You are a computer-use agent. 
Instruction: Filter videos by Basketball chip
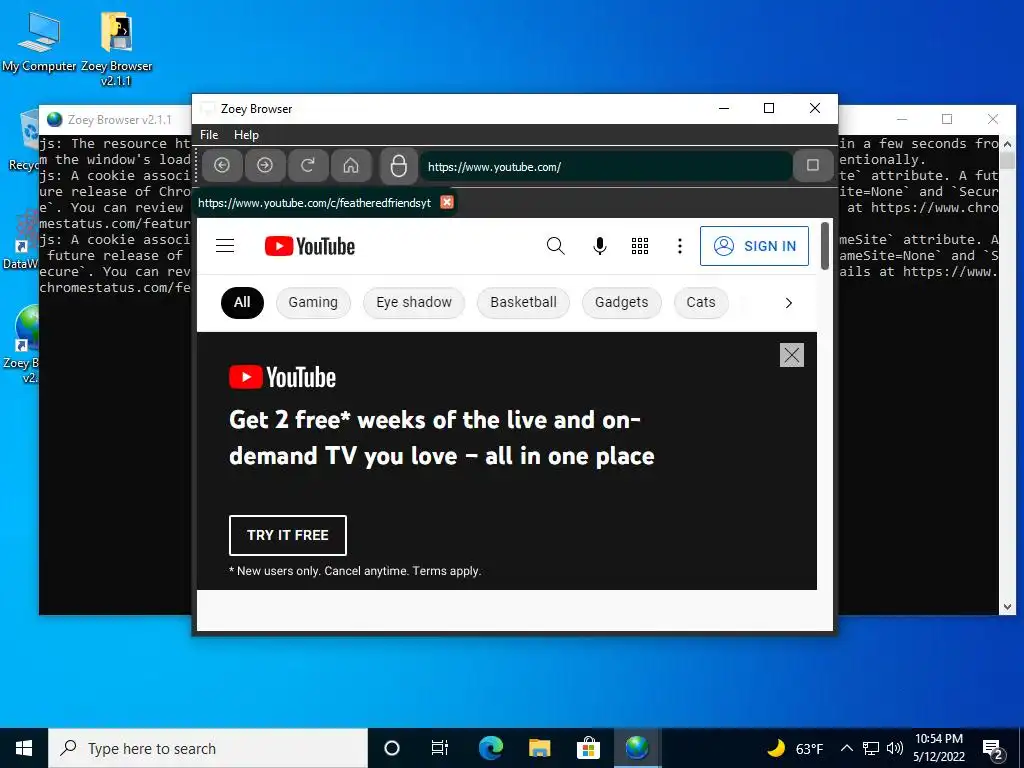[523, 302]
